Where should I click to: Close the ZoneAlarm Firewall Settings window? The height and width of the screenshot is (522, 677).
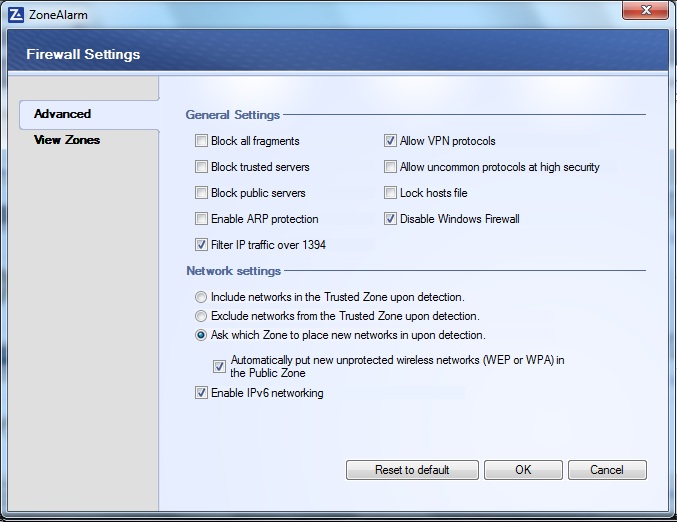(645, 10)
